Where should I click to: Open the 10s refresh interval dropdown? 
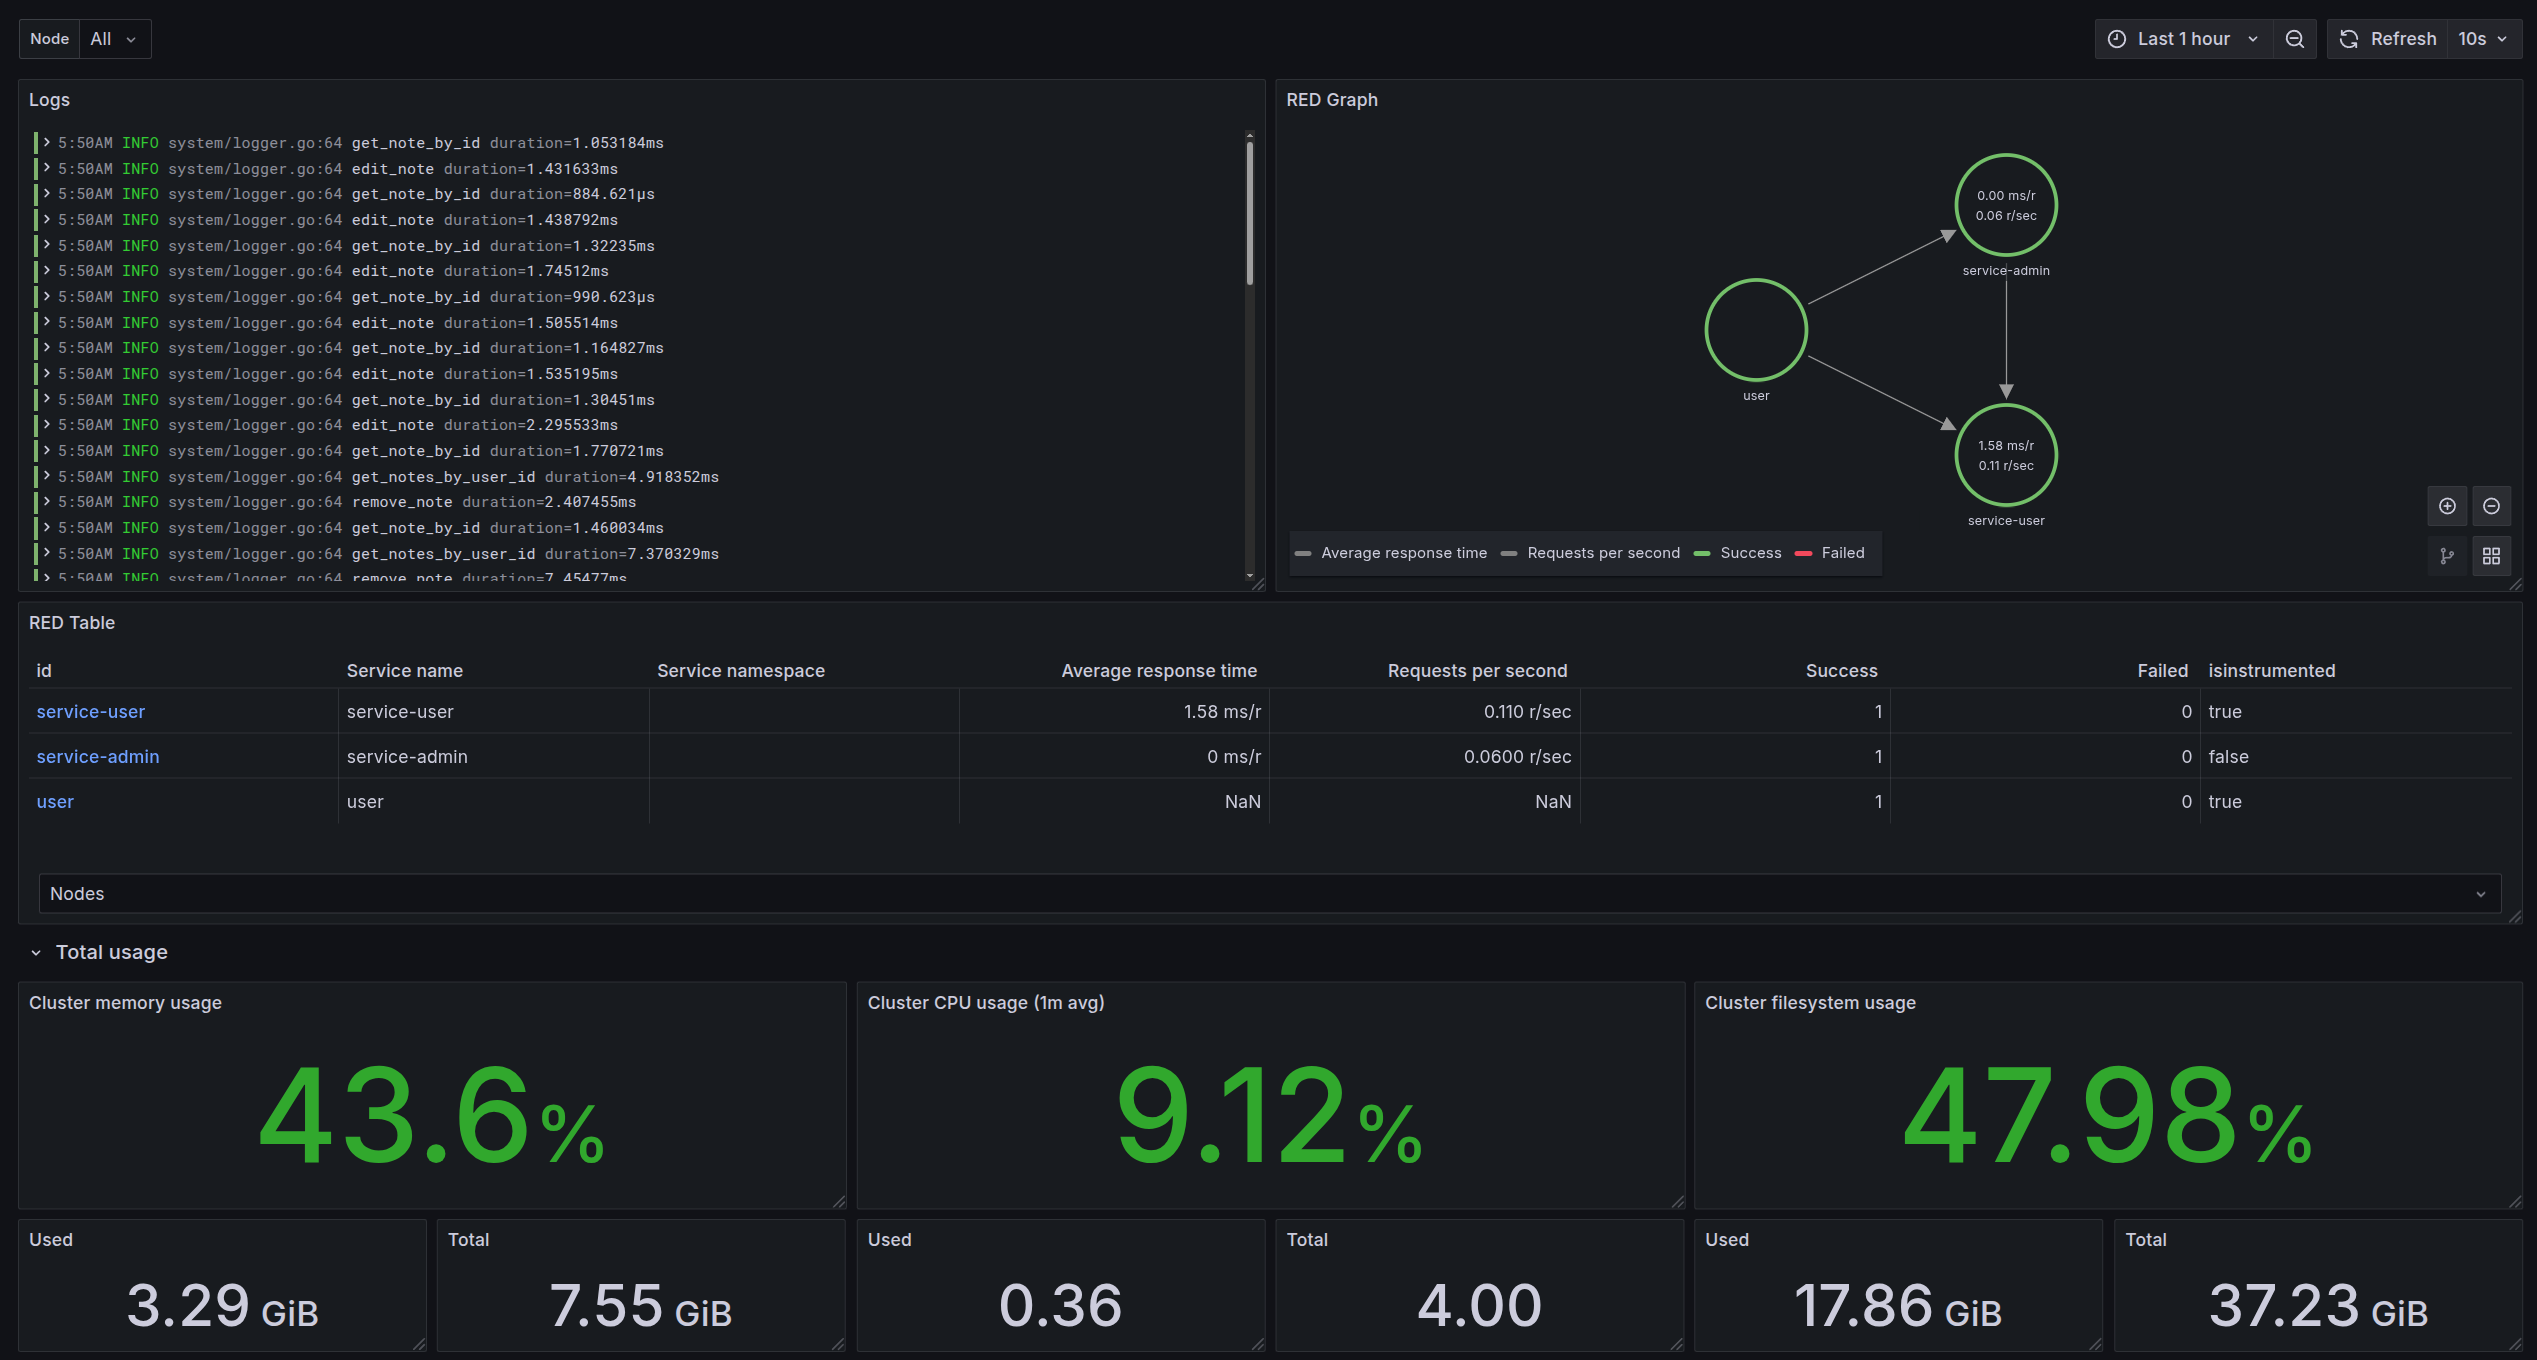coord(2484,38)
